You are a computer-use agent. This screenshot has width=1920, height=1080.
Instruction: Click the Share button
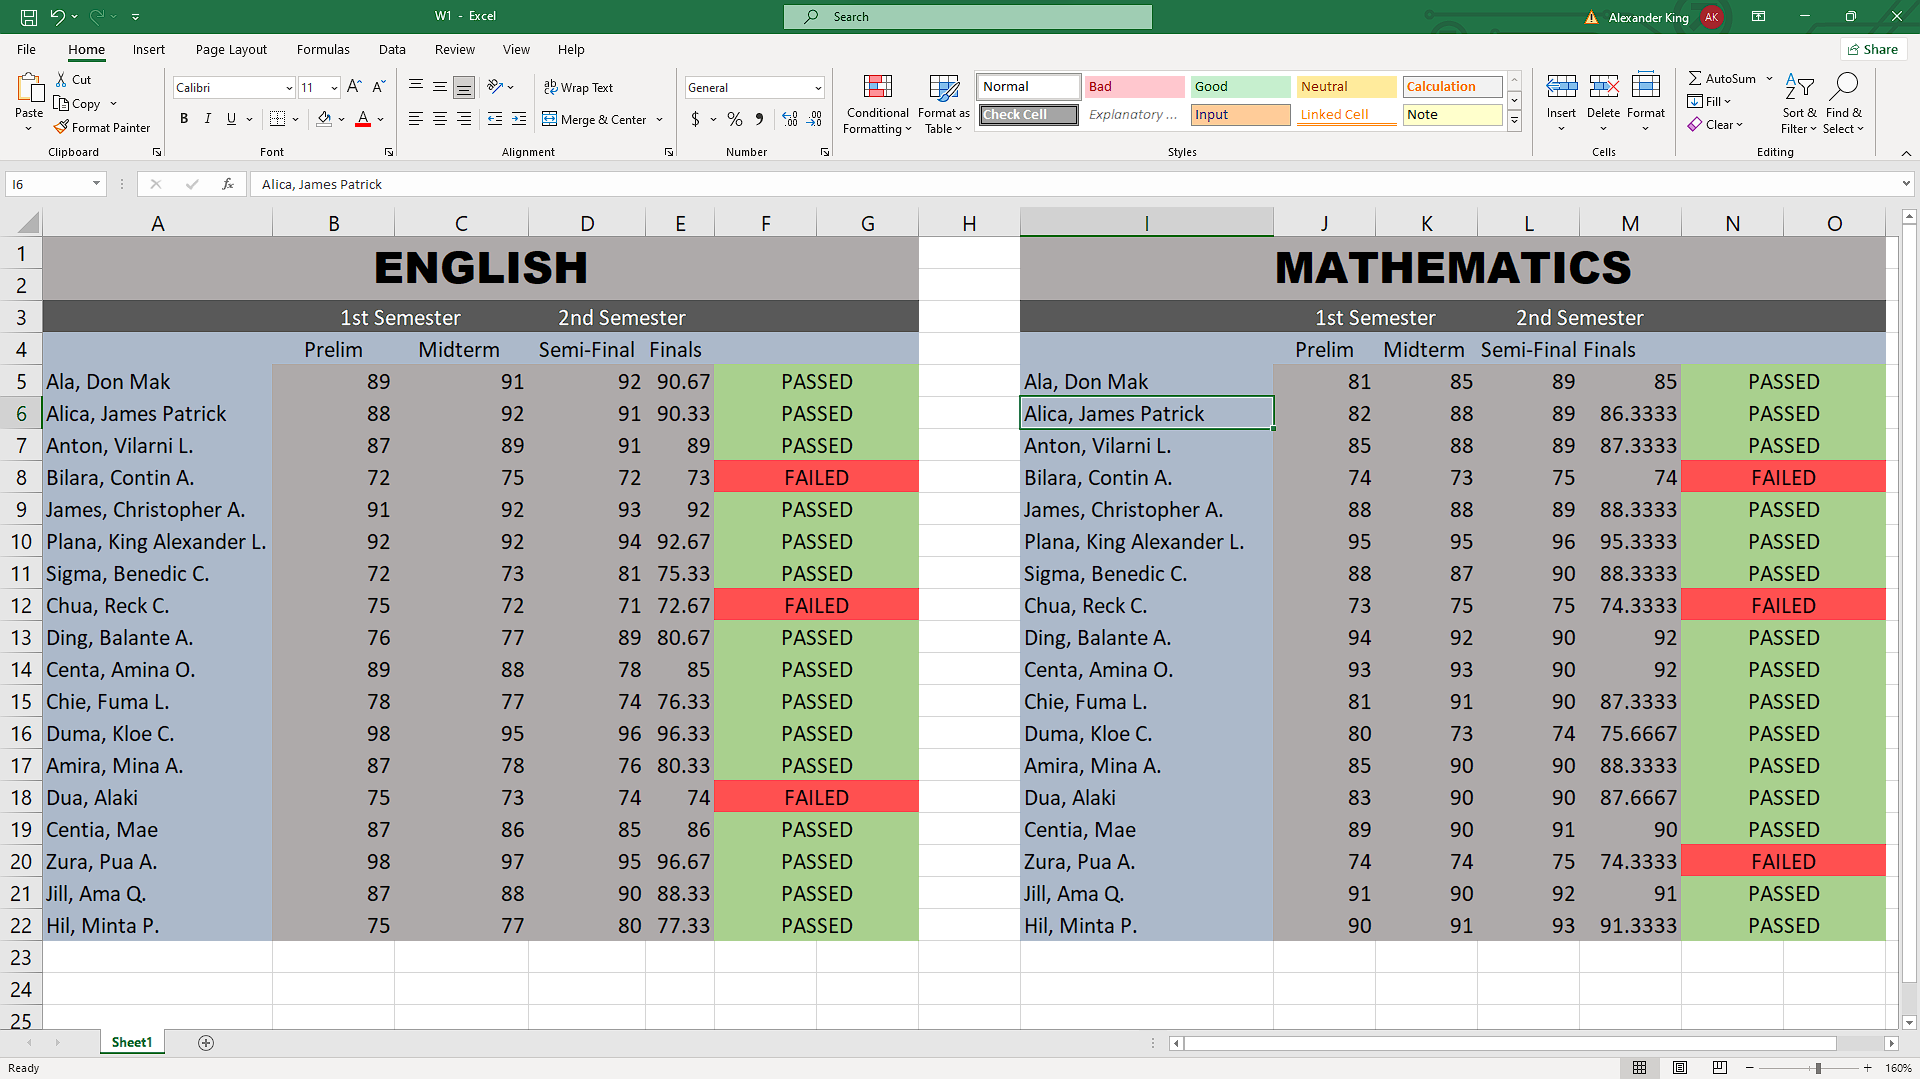click(1873, 50)
